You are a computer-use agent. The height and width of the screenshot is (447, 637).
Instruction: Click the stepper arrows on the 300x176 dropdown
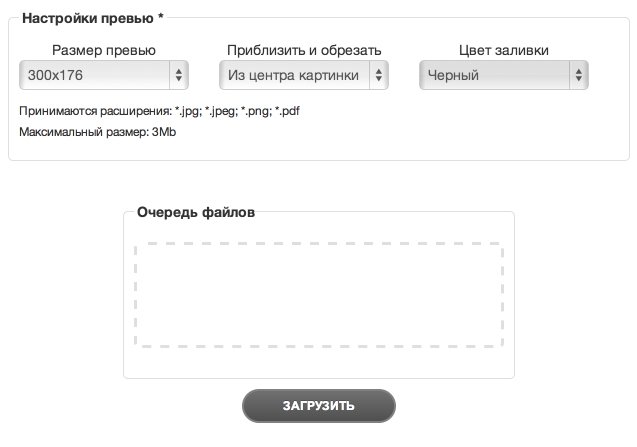(179, 75)
